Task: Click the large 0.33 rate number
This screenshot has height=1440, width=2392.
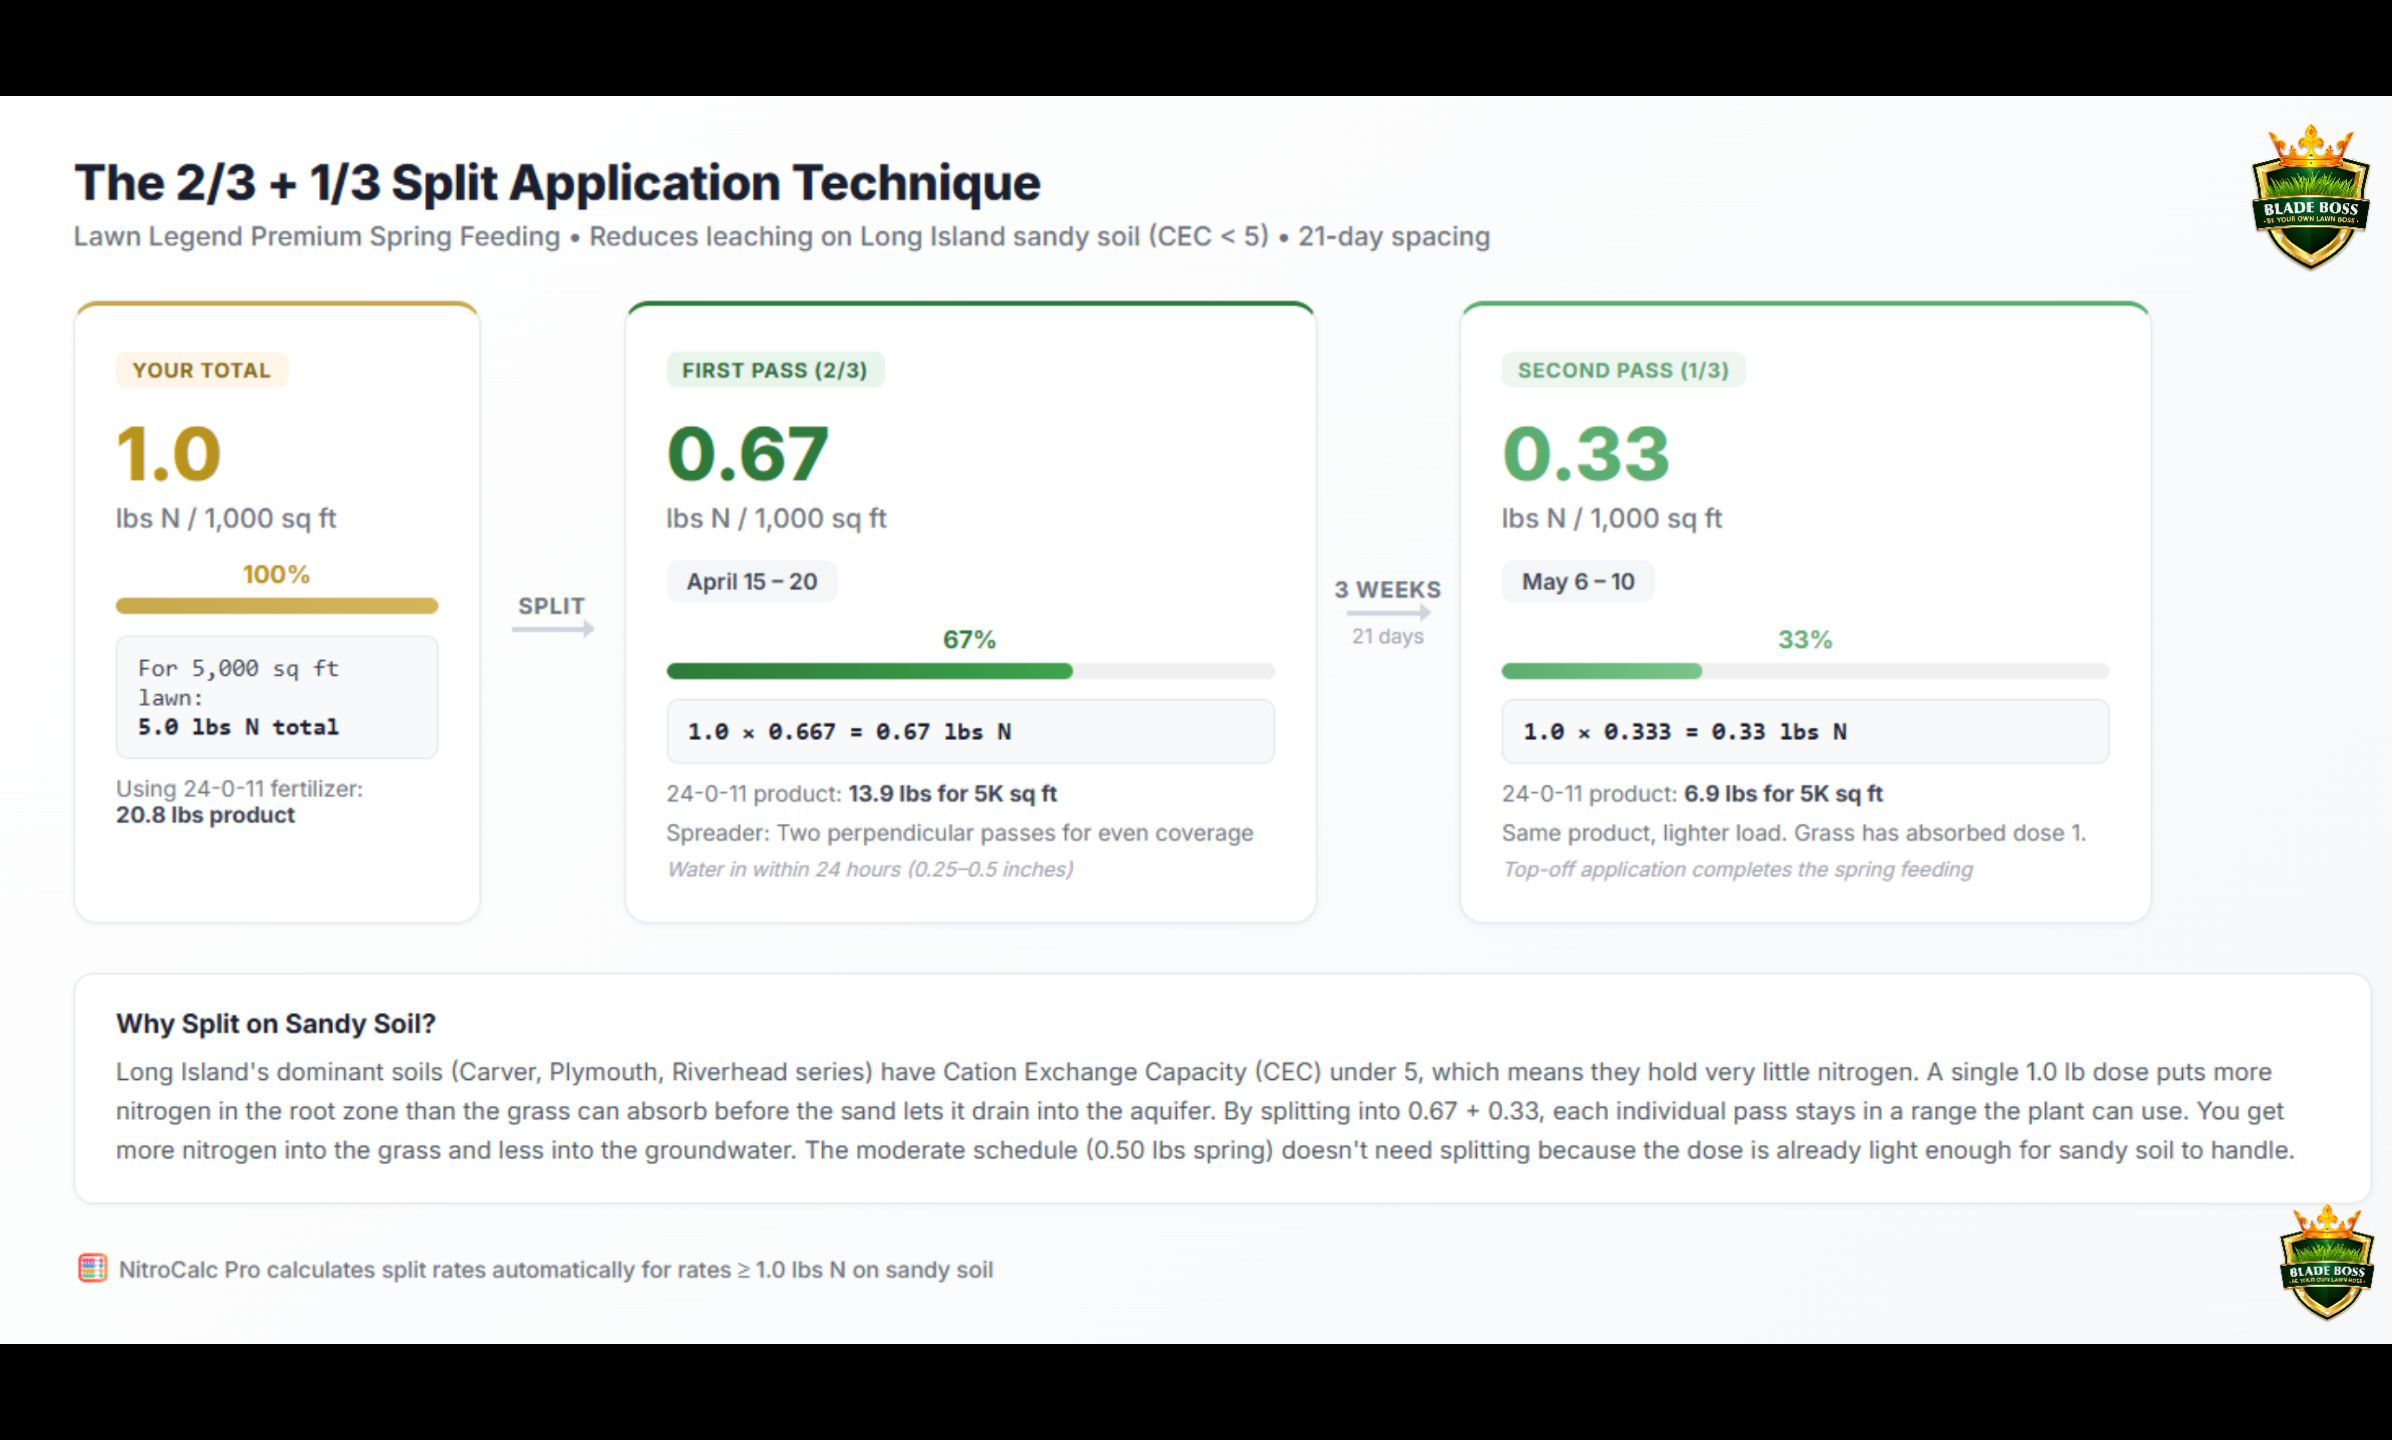Action: coord(1586,454)
